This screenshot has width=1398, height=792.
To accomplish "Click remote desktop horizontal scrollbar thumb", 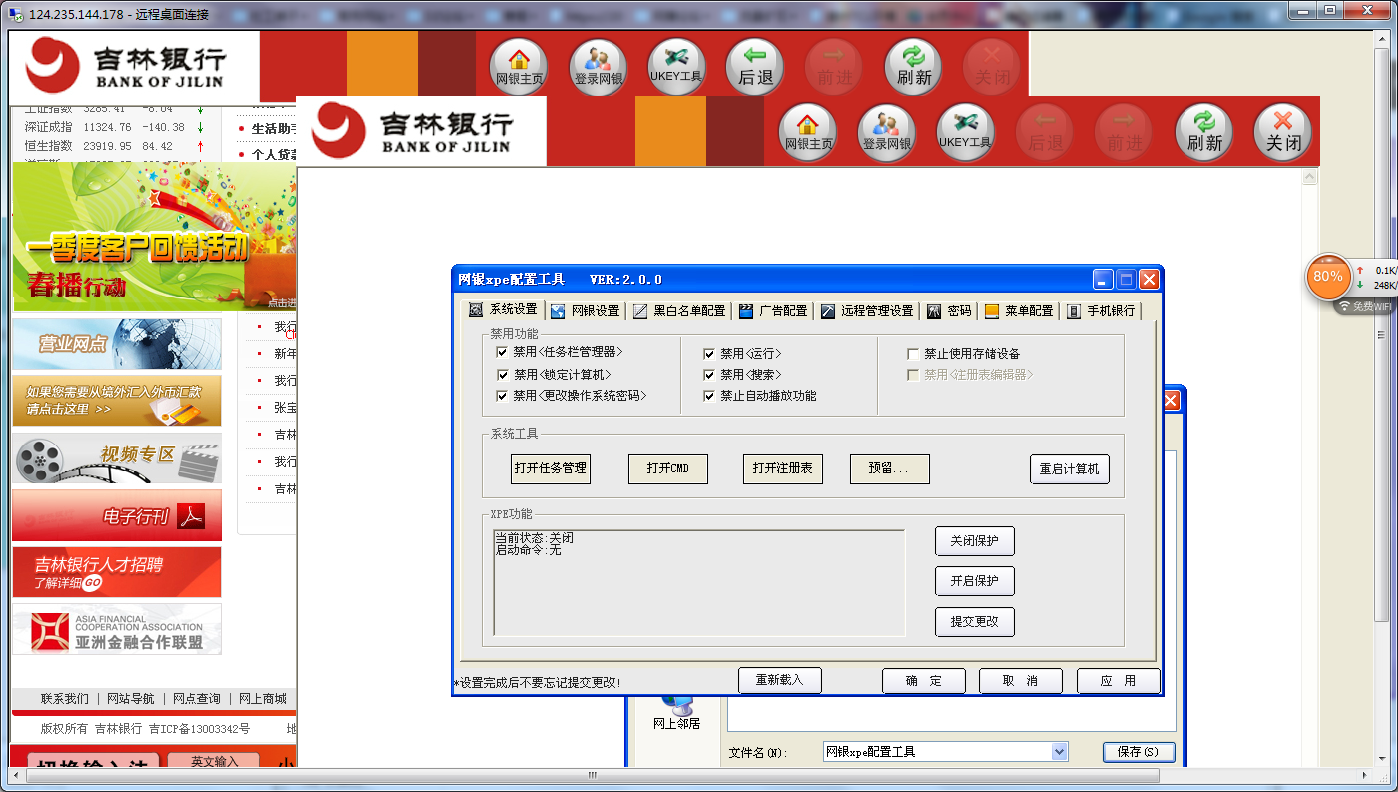I will (x=594, y=776).
